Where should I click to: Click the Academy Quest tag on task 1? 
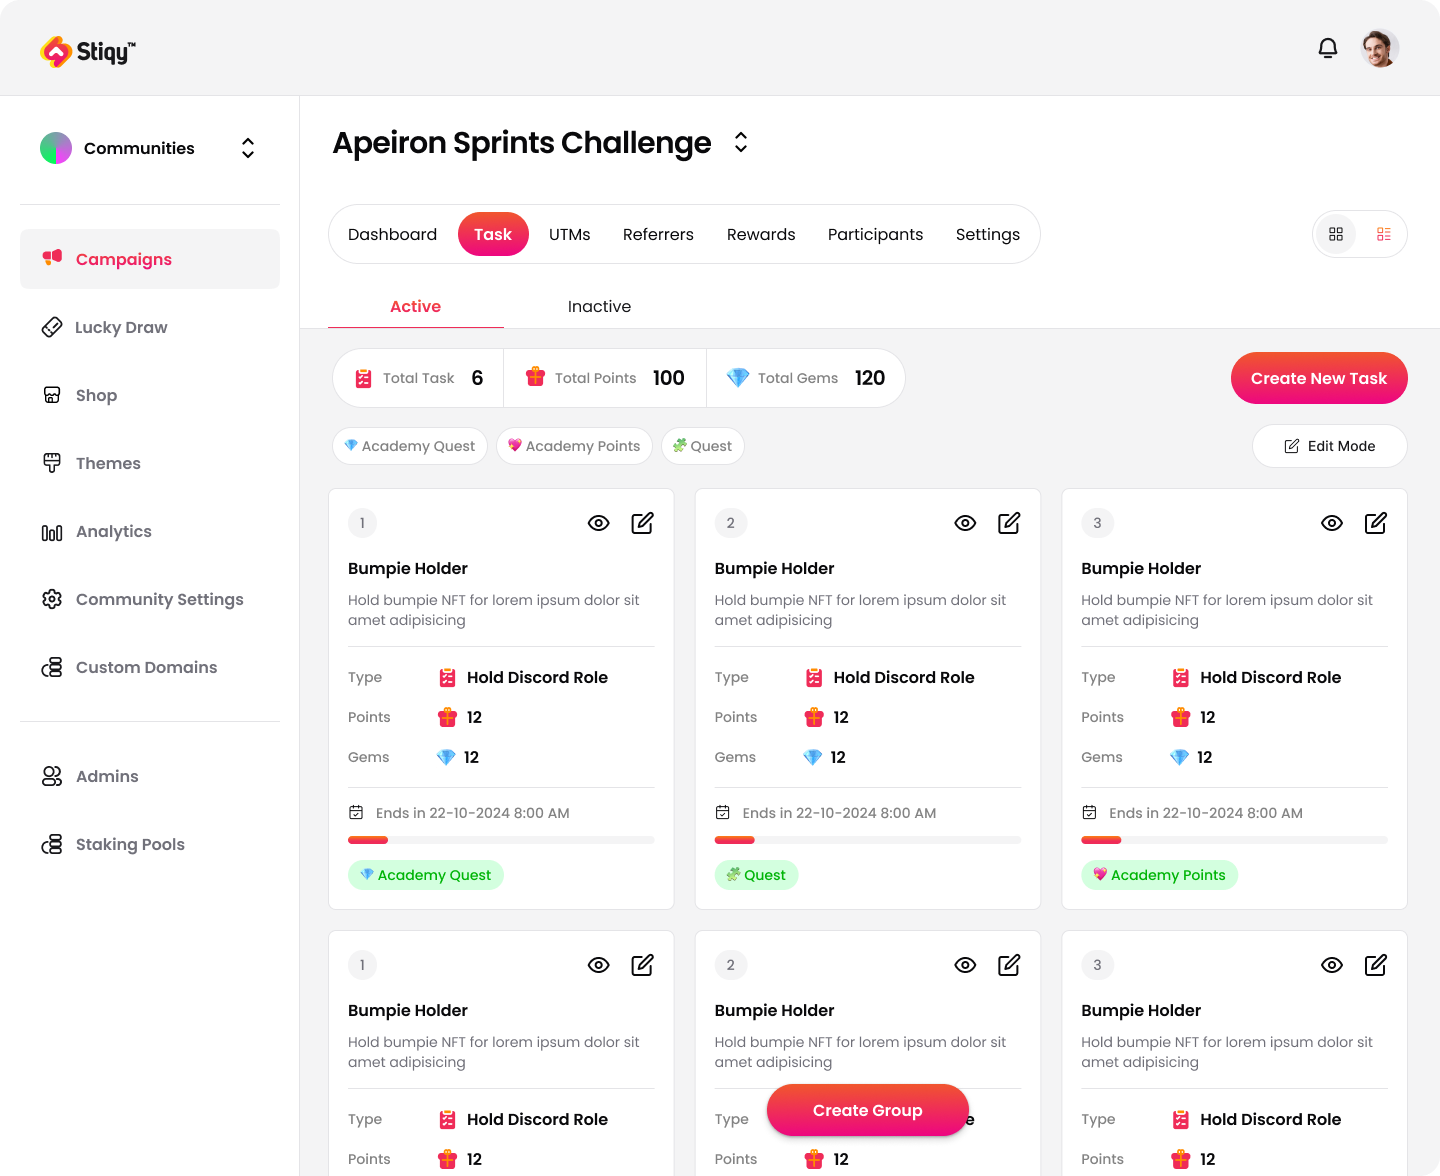tap(426, 875)
